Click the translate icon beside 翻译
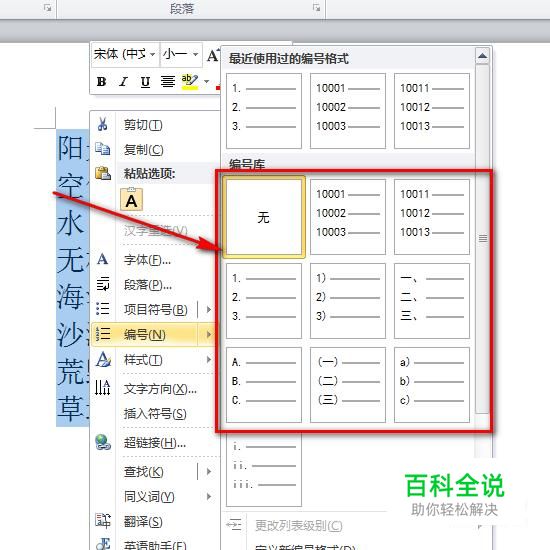The height and width of the screenshot is (550, 550). coord(103,521)
